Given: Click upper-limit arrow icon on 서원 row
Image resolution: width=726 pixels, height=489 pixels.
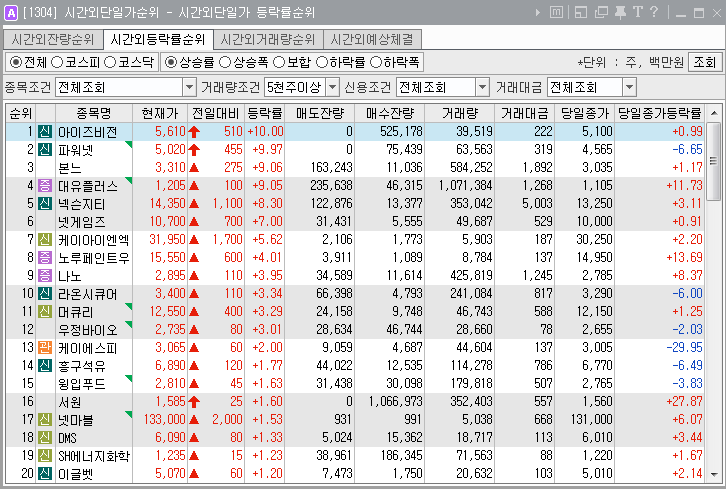Looking at the screenshot, I should tap(194, 402).
